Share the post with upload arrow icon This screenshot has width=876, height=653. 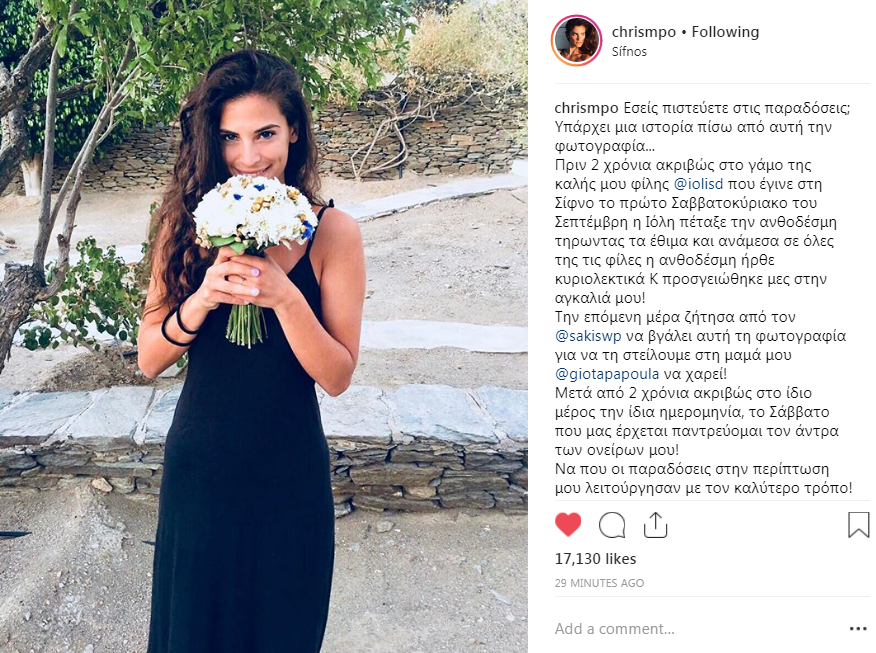pyautogui.click(x=655, y=525)
